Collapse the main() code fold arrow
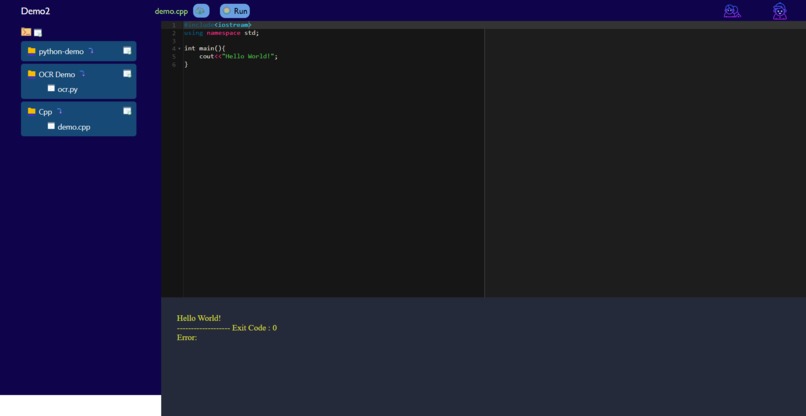This screenshot has height=416, width=806. coord(179,48)
